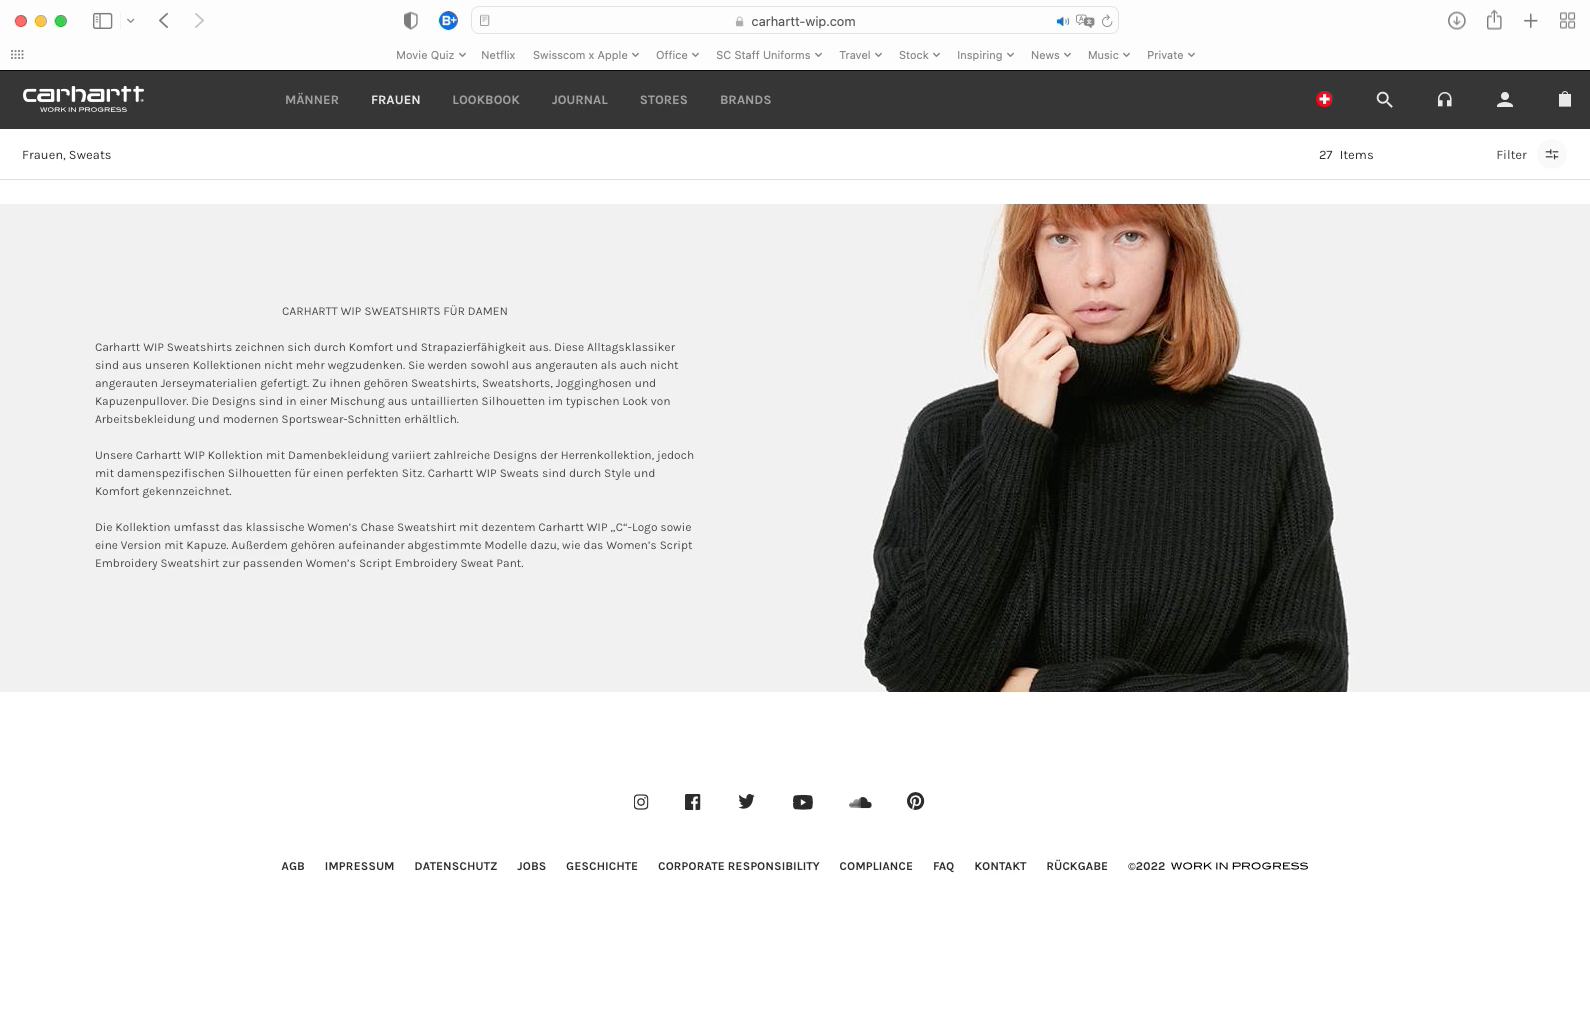Open the BRANDS section
The height and width of the screenshot is (1030, 1590).
(746, 100)
